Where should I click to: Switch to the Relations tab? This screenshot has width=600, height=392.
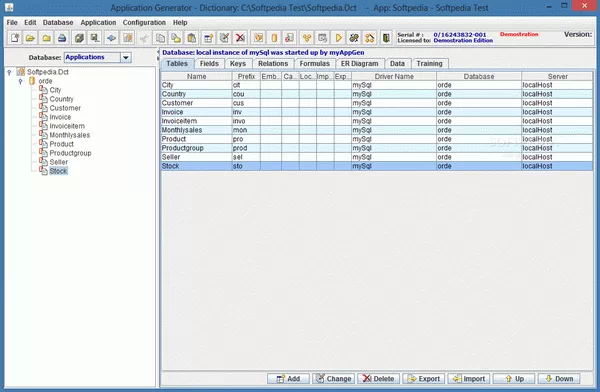(273, 64)
